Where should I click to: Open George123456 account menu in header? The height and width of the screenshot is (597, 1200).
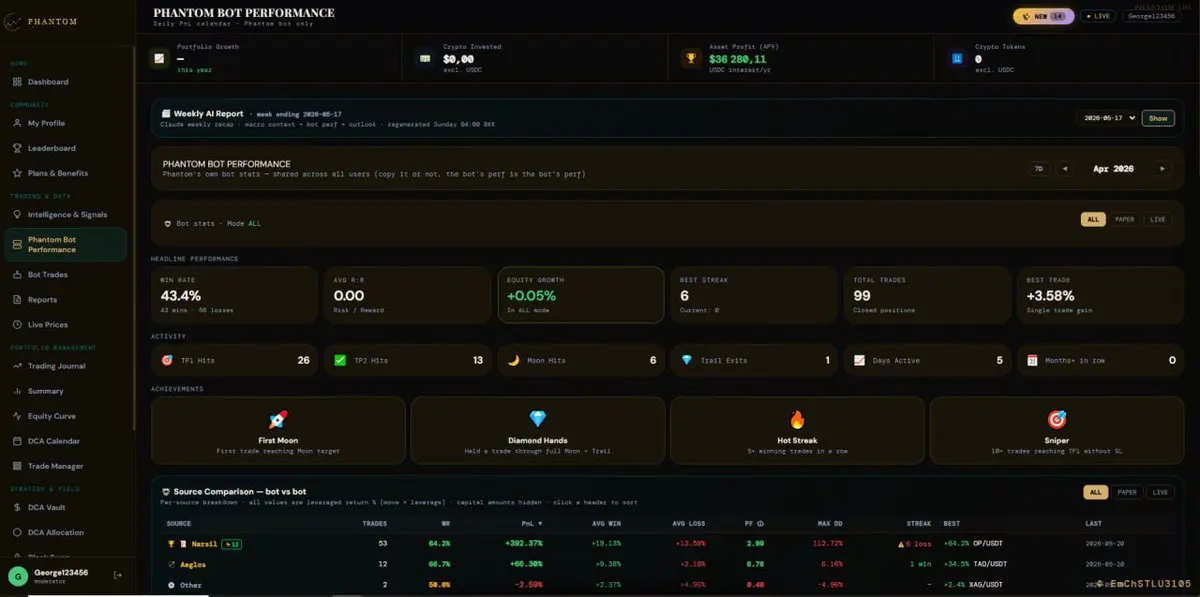[1152, 16]
